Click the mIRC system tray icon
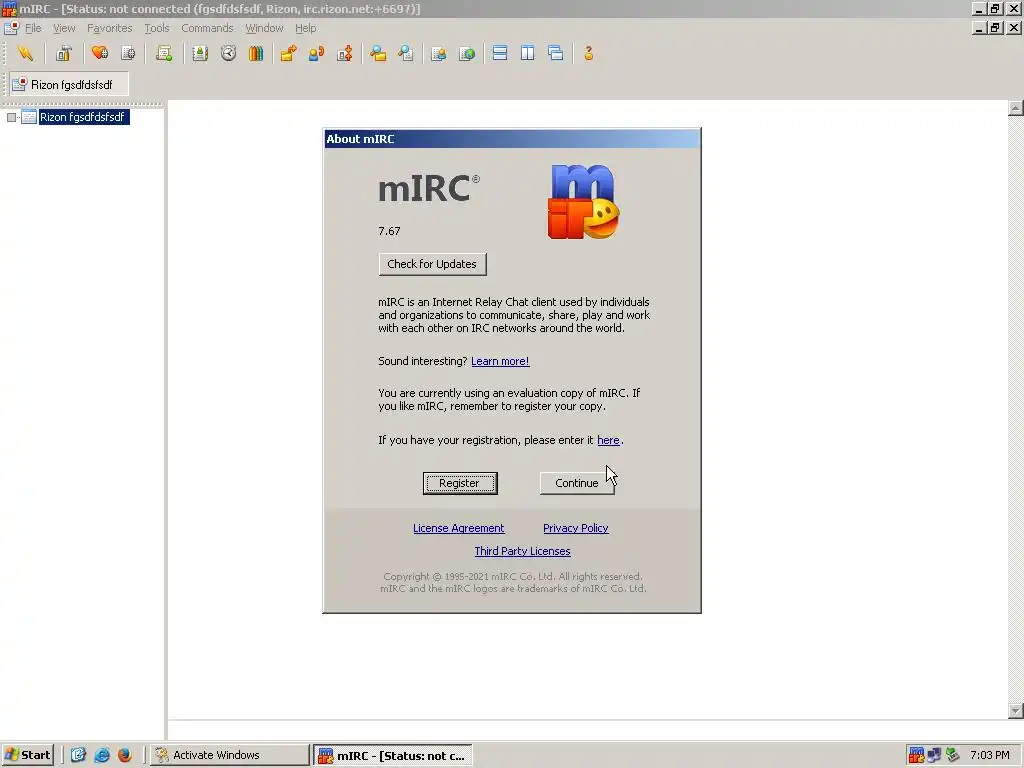 [x=916, y=755]
